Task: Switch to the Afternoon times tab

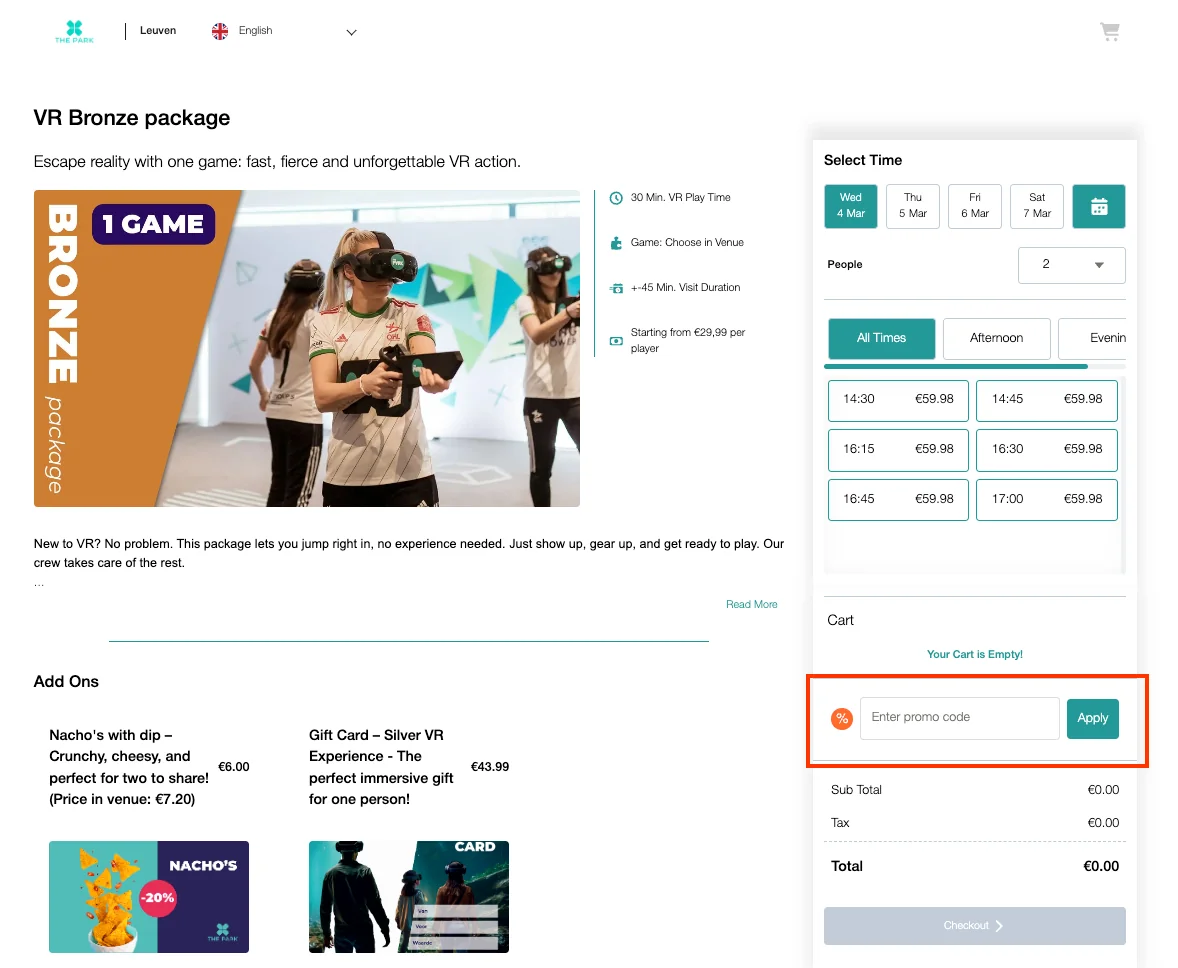Action: coord(996,339)
